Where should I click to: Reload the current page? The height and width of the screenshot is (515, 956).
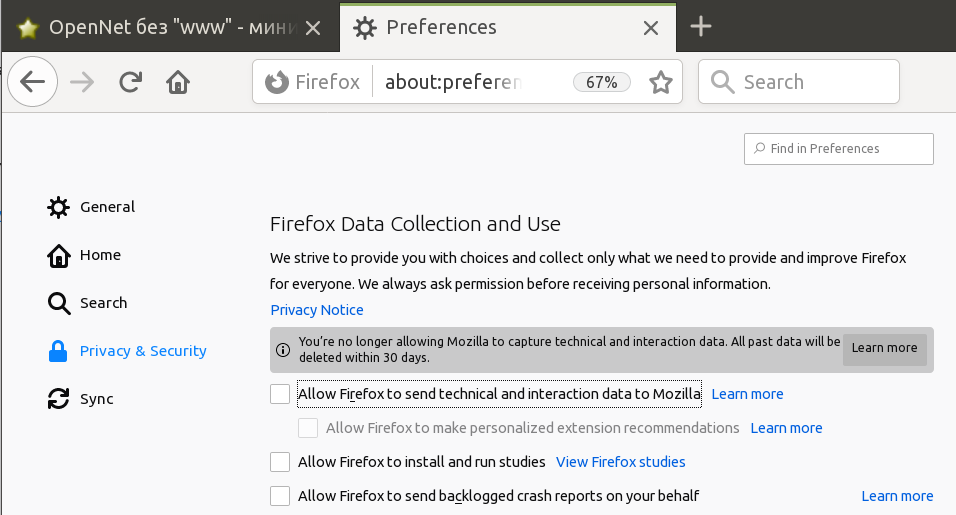129,82
